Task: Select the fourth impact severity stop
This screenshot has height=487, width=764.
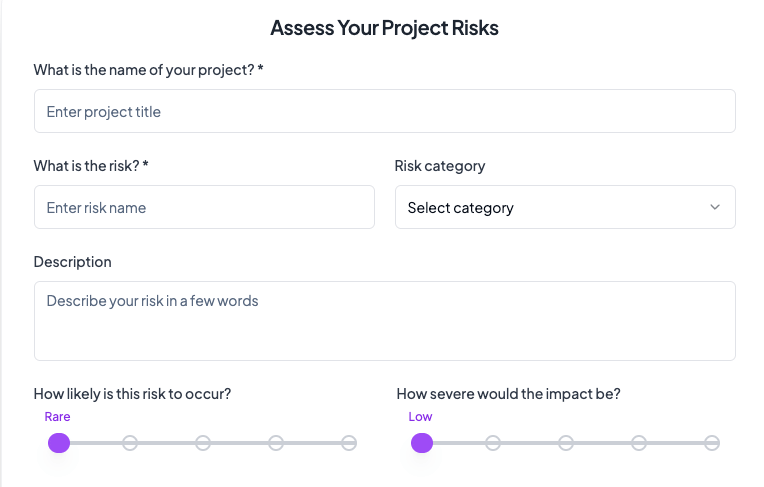Action: pyautogui.click(x=639, y=443)
